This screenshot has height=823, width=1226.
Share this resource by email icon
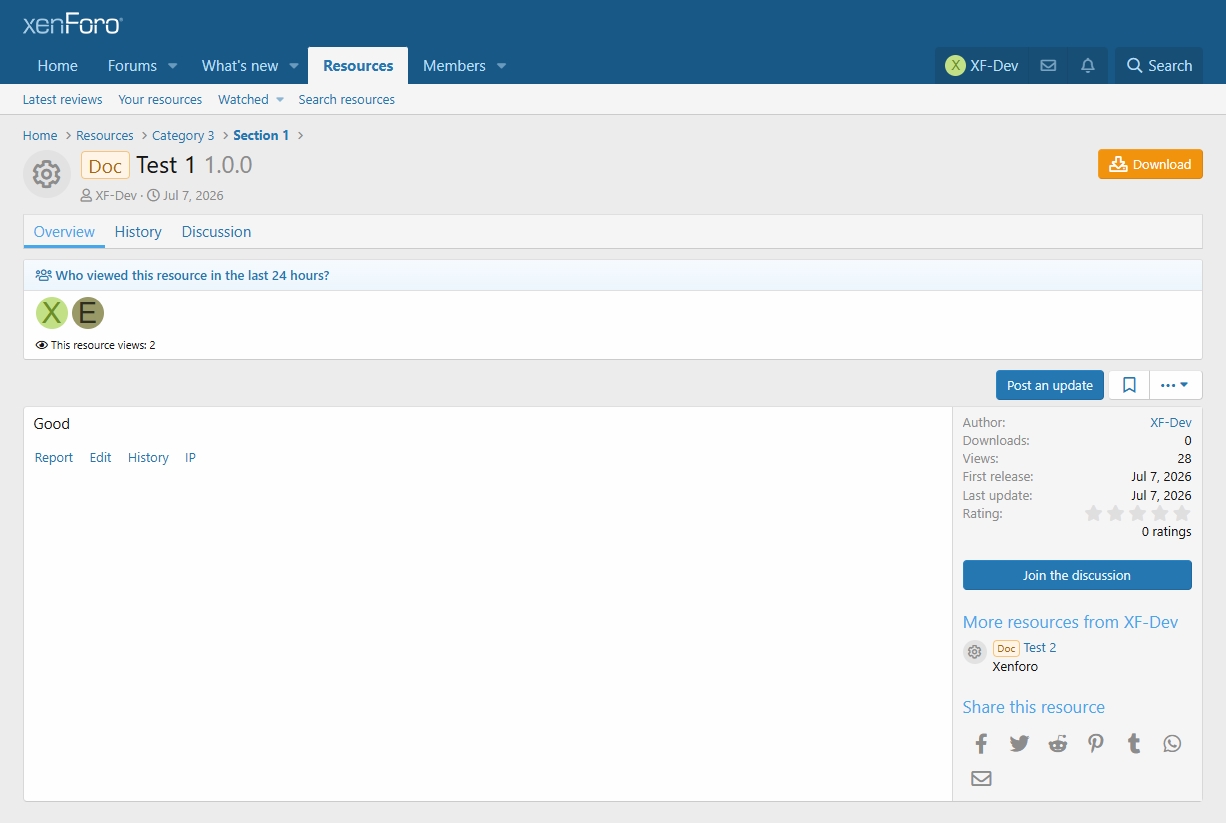pos(981,778)
